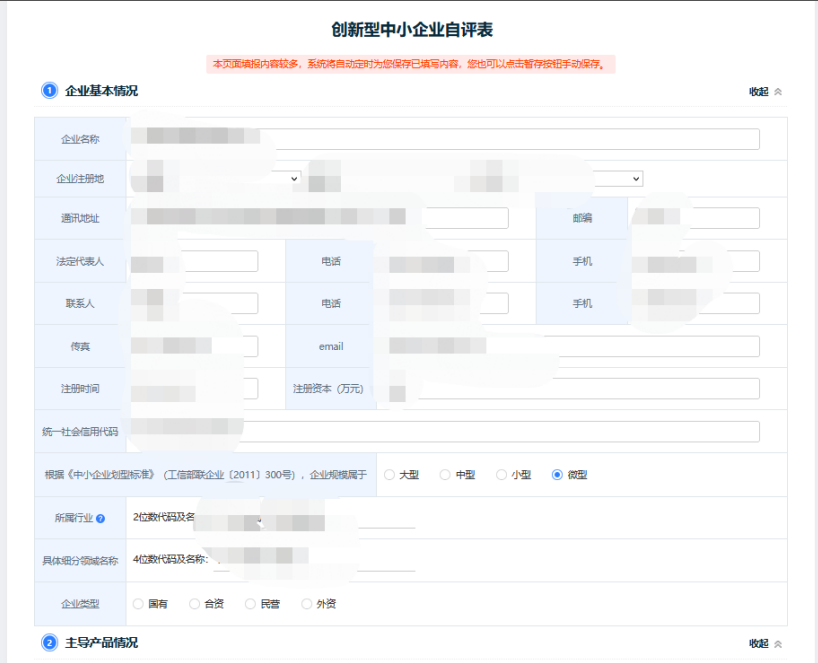
Task: Click the collapse chevron beside the top 收起
Action: coord(779,90)
